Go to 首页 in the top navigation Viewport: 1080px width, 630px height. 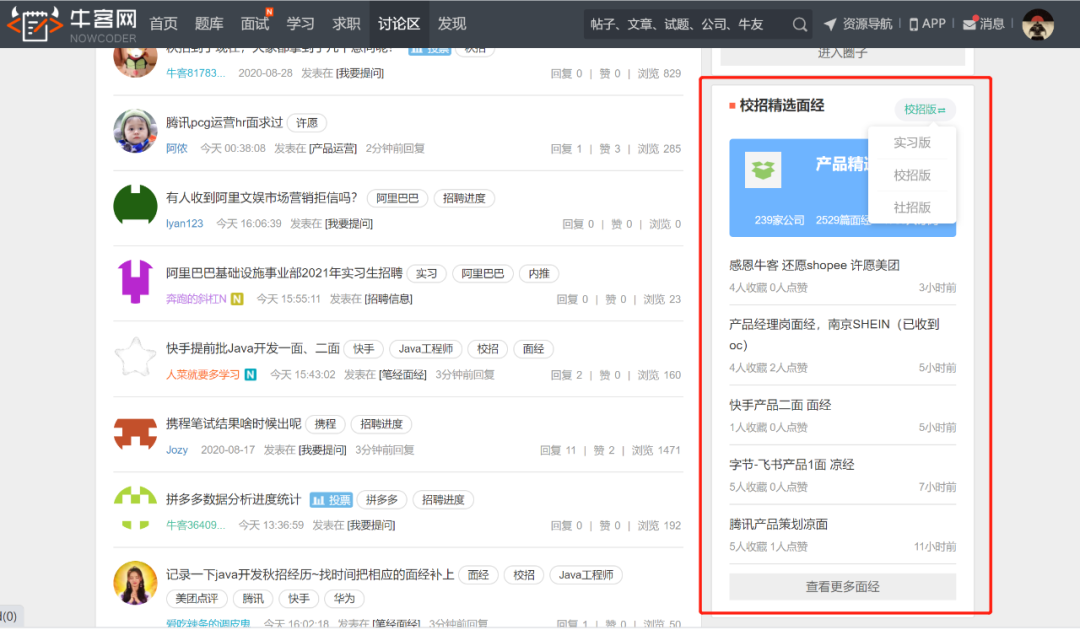pyautogui.click(x=163, y=24)
